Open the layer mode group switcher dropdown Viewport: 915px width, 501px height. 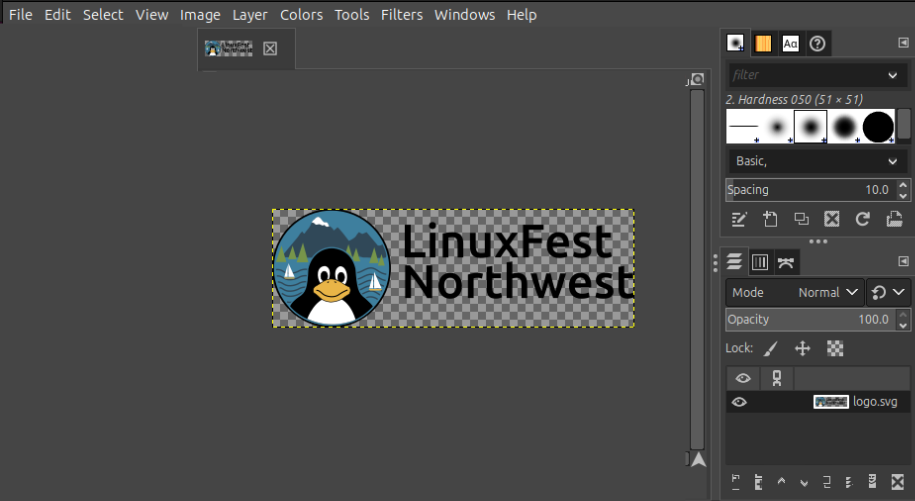[889, 292]
